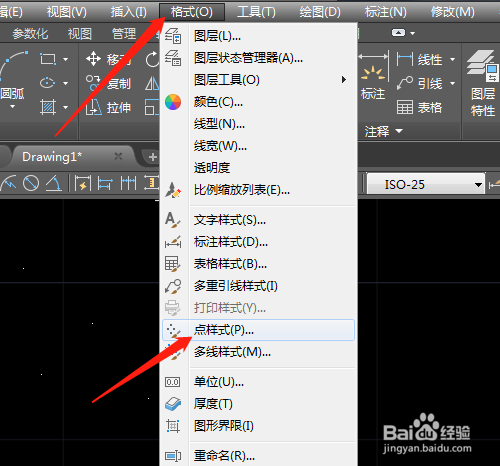Select 多线样式(M)... menu item
The width and height of the screenshot is (500, 466).
258,352
